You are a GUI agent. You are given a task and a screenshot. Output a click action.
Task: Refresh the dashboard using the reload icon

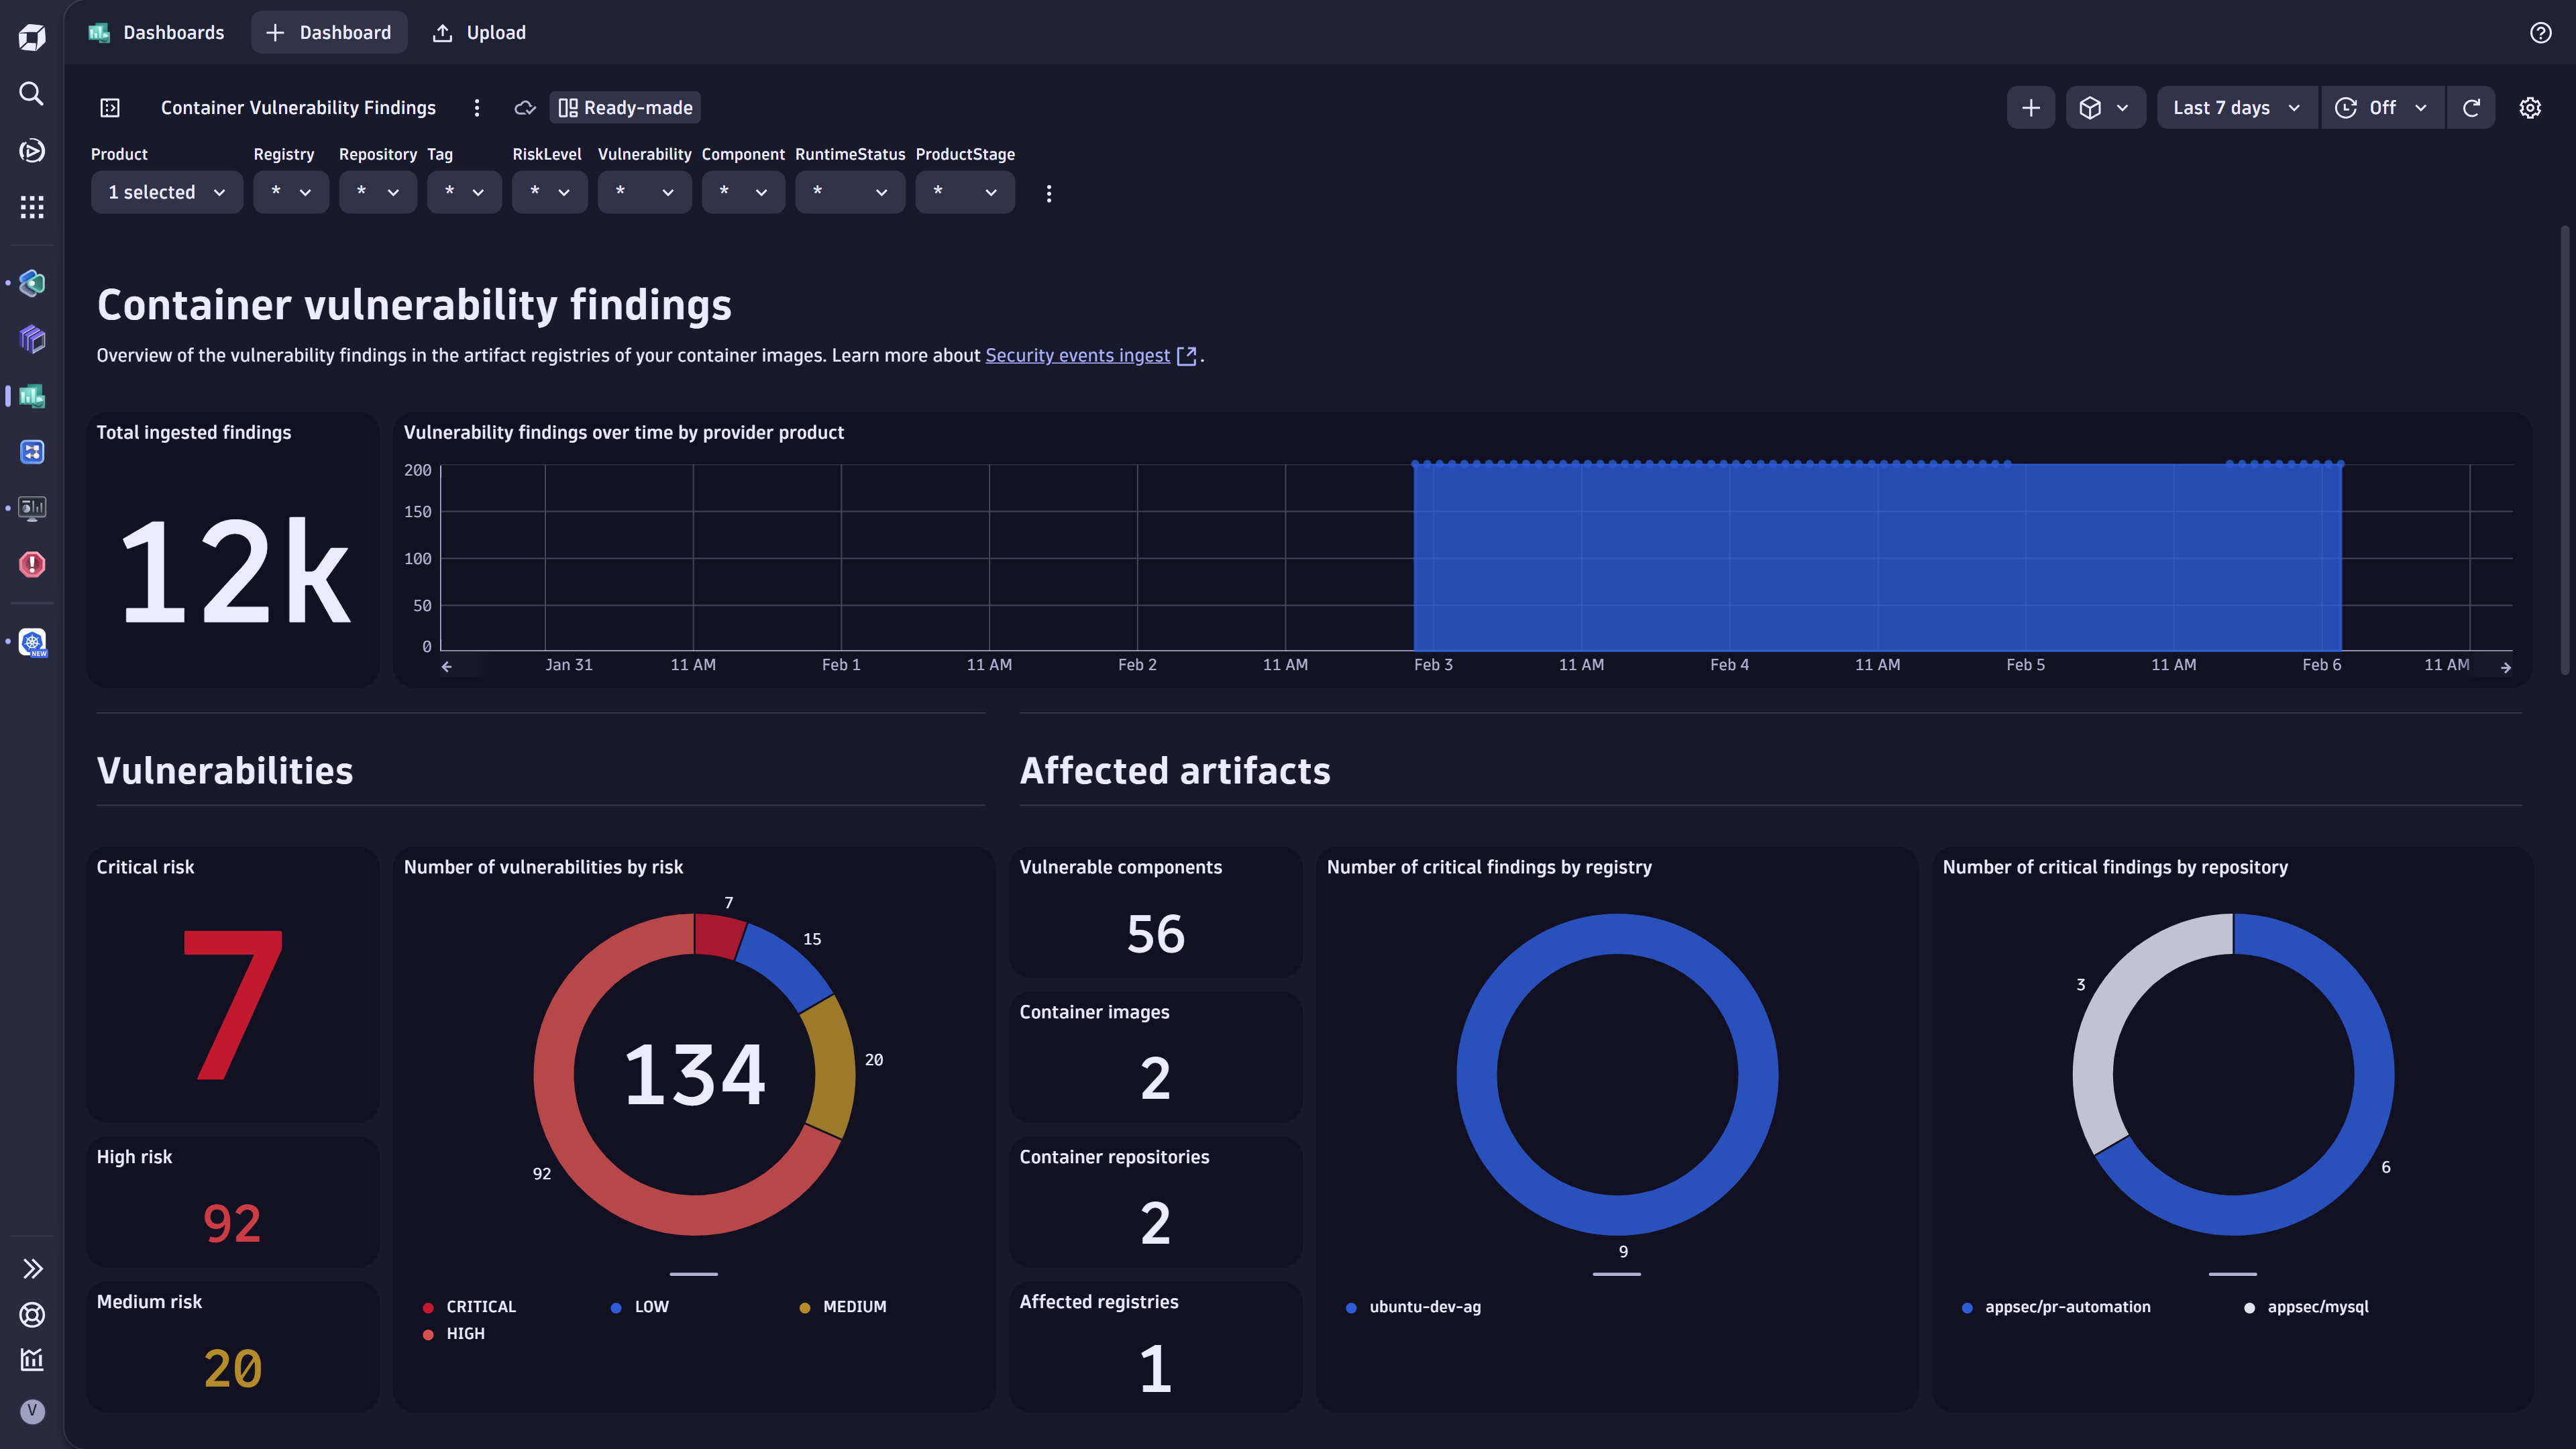[2470, 107]
